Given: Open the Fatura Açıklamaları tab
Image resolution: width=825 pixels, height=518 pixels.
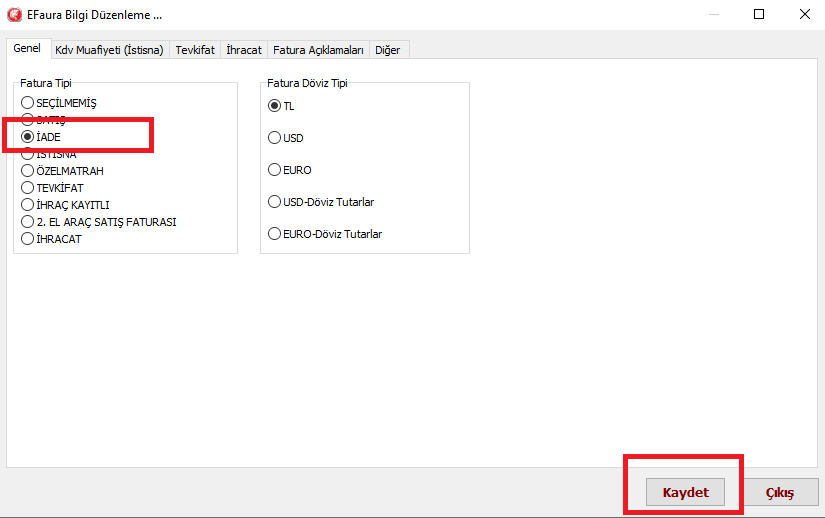Looking at the screenshot, I should [318, 50].
